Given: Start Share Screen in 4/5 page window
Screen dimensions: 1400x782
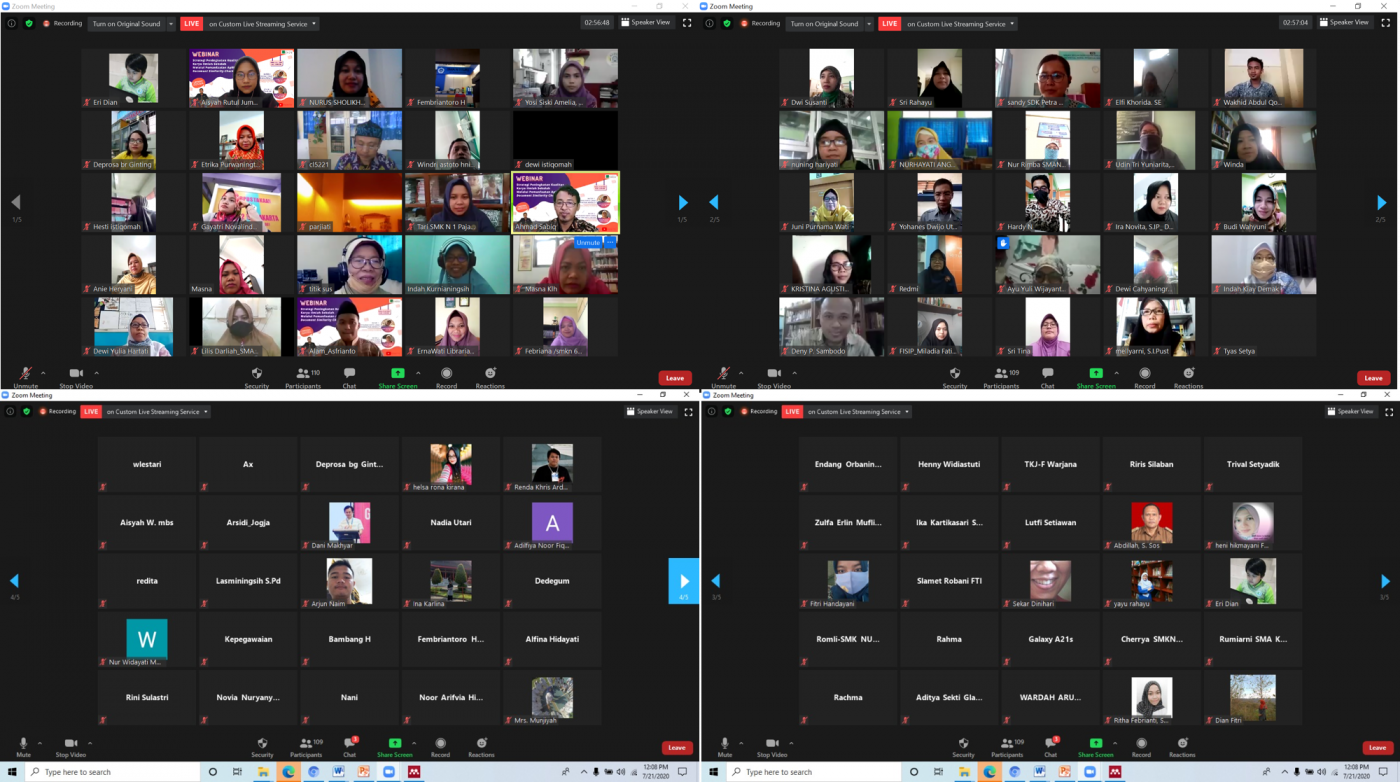Looking at the screenshot, I should 395,746.
